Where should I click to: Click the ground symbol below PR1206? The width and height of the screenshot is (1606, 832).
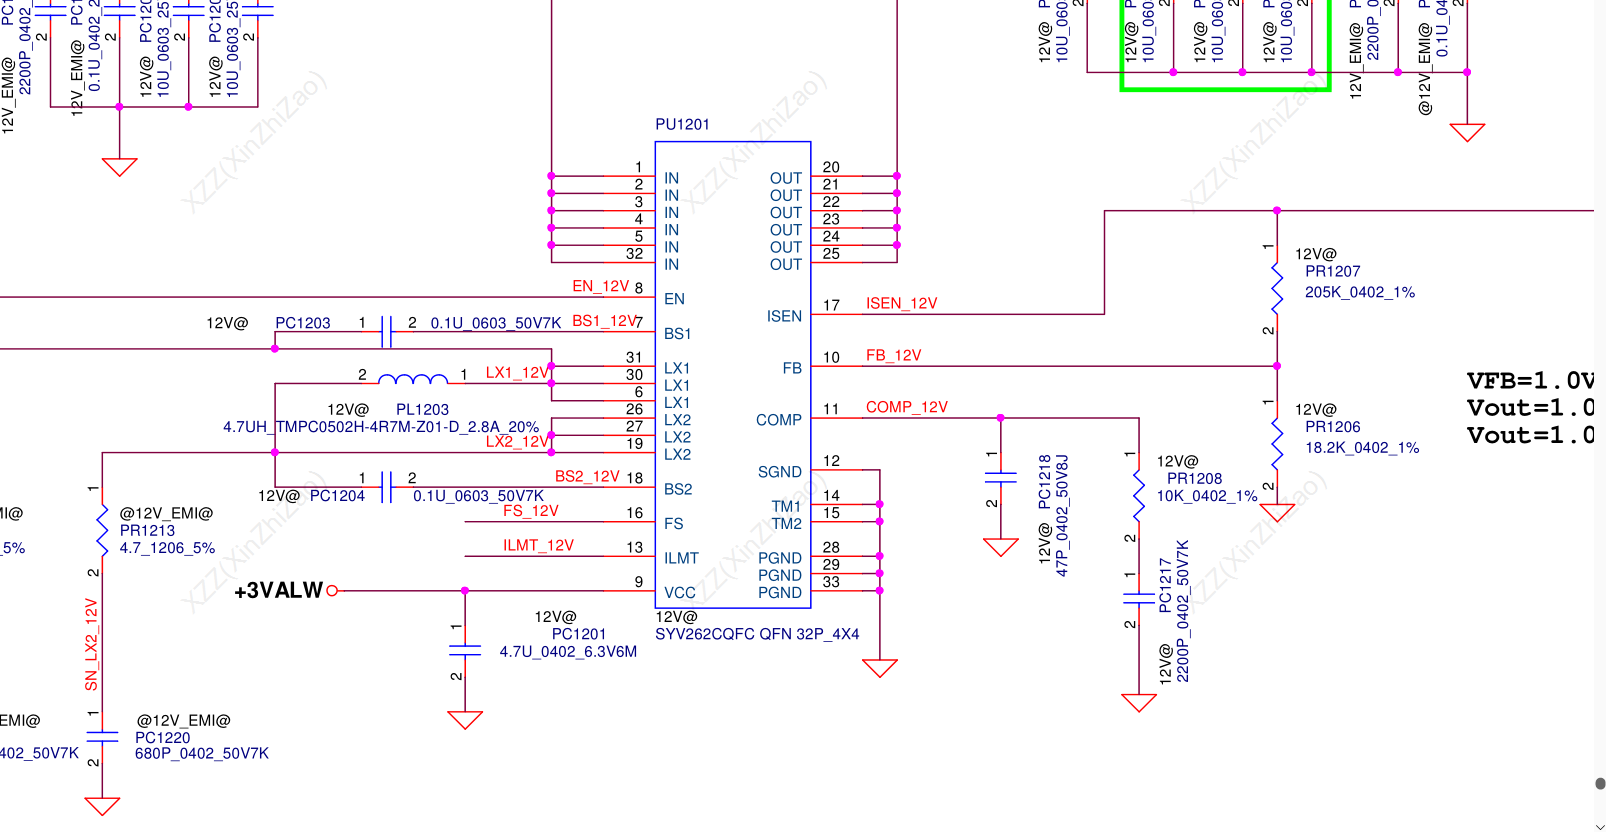1277,513
